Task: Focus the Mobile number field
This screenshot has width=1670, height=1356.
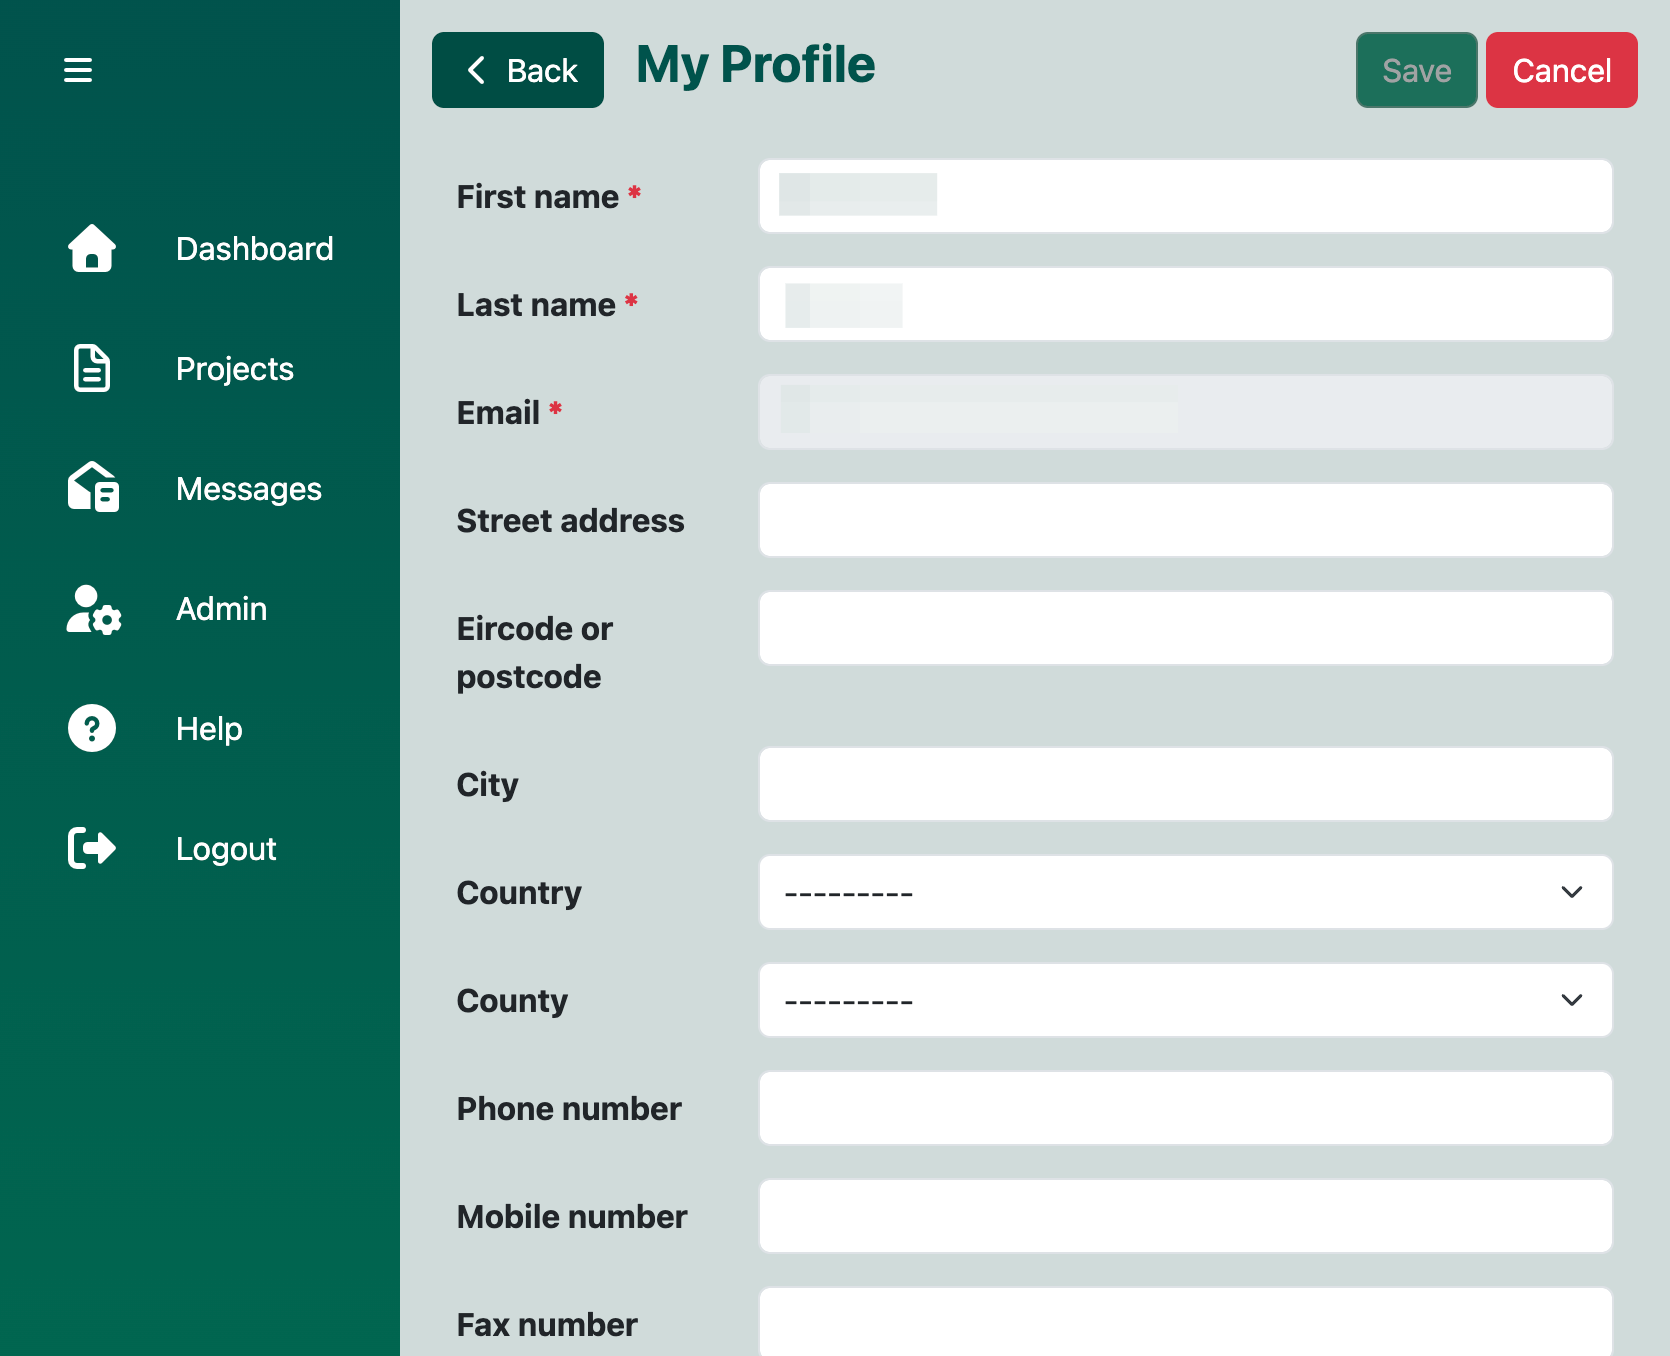Action: click(x=1186, y=1216)
